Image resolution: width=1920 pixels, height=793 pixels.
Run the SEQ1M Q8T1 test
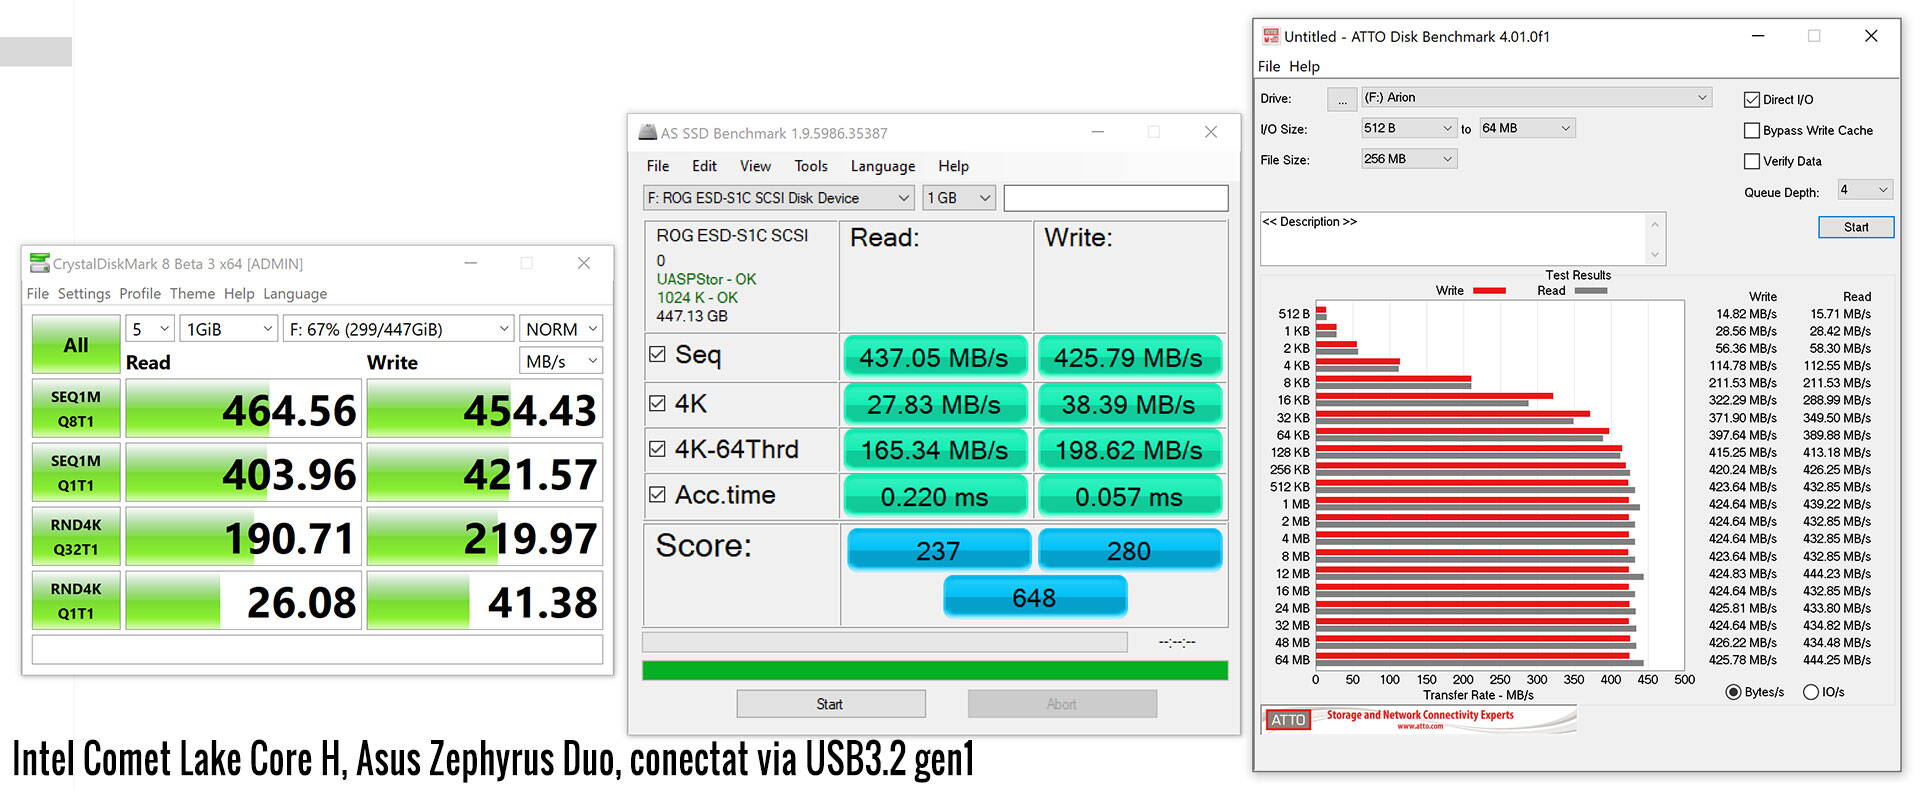tap(76, 408)
